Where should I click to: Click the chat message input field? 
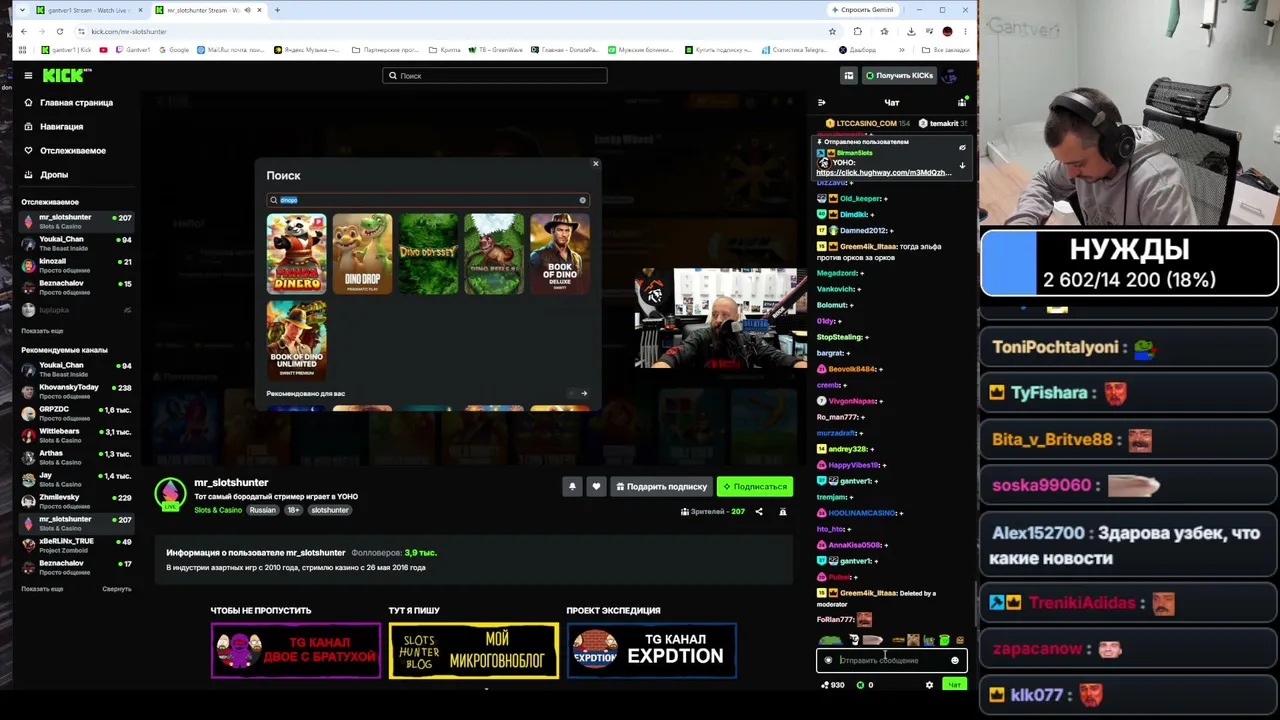point(891,660)
